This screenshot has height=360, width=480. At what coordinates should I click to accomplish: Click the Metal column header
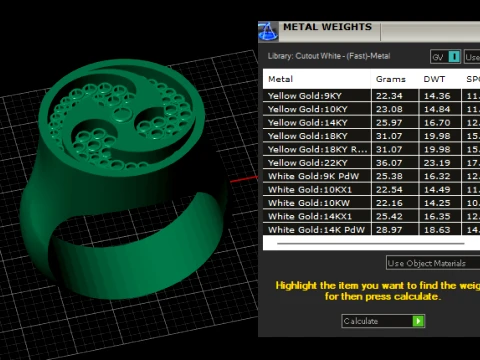pos(317,79)
